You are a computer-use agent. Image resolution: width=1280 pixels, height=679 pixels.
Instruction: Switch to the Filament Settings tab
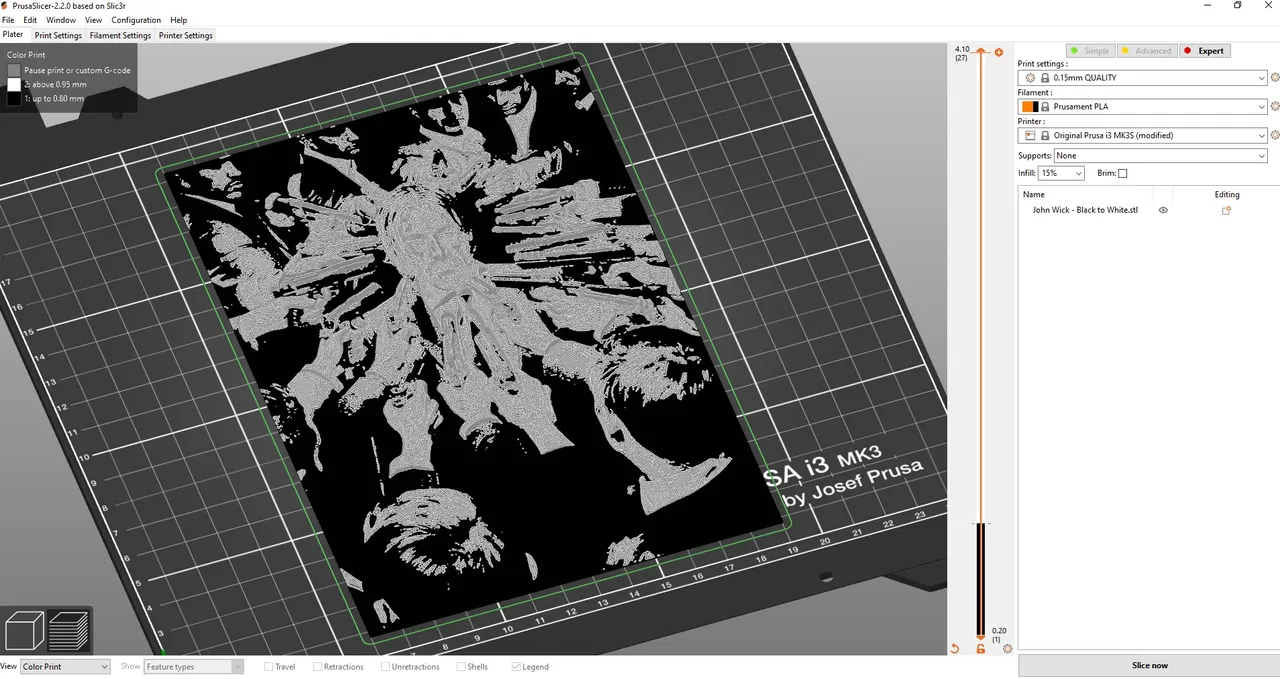pos(120,35)
